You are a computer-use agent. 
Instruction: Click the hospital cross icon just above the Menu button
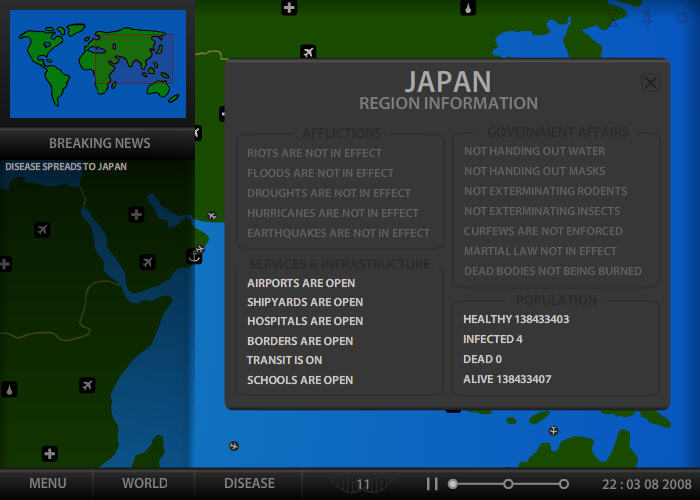49,454
